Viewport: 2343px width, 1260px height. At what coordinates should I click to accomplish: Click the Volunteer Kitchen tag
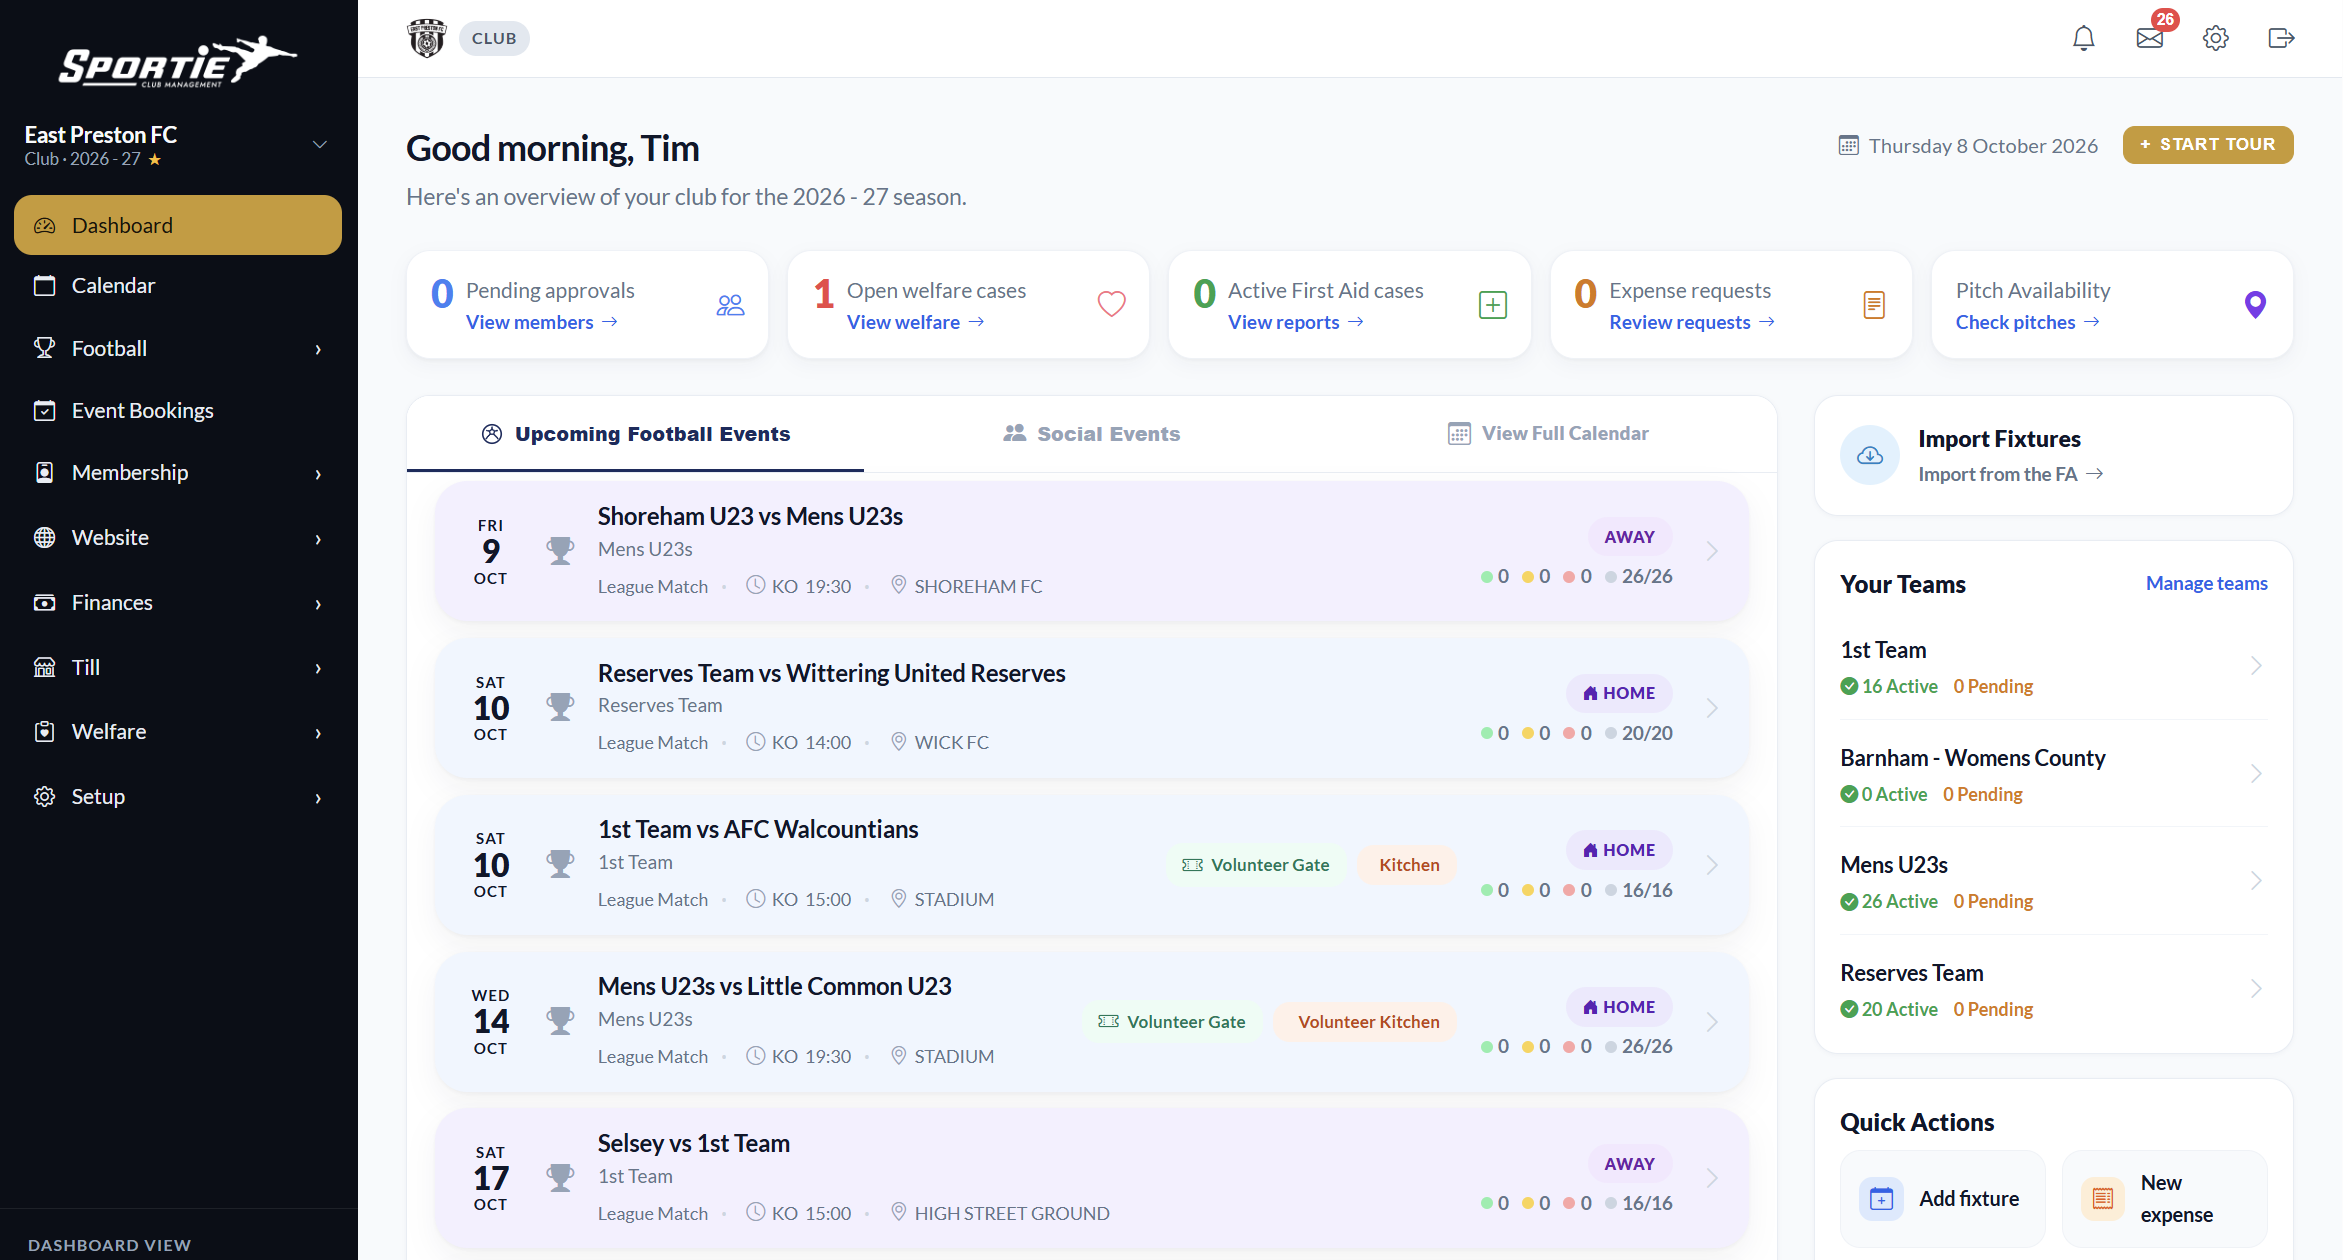tap(1368, 1022)
